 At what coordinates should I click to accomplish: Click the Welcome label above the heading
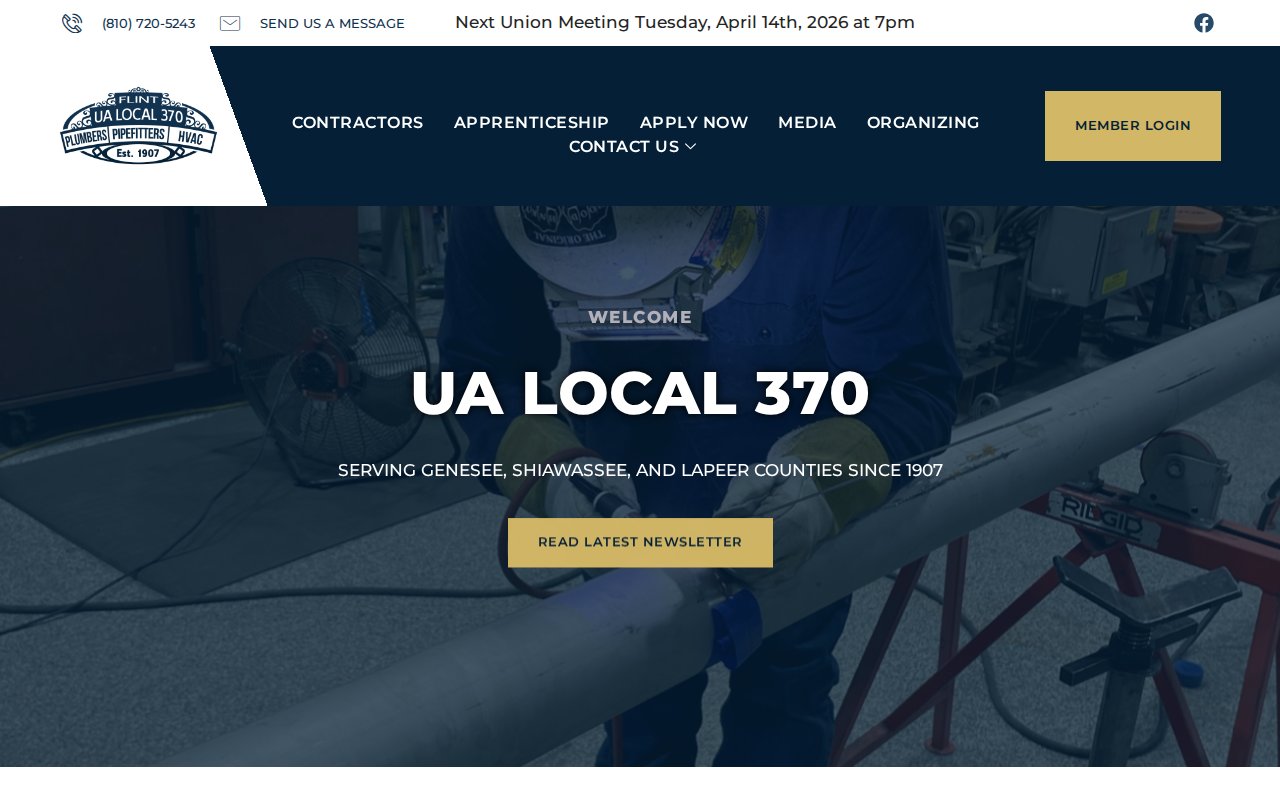click(640, 317)
